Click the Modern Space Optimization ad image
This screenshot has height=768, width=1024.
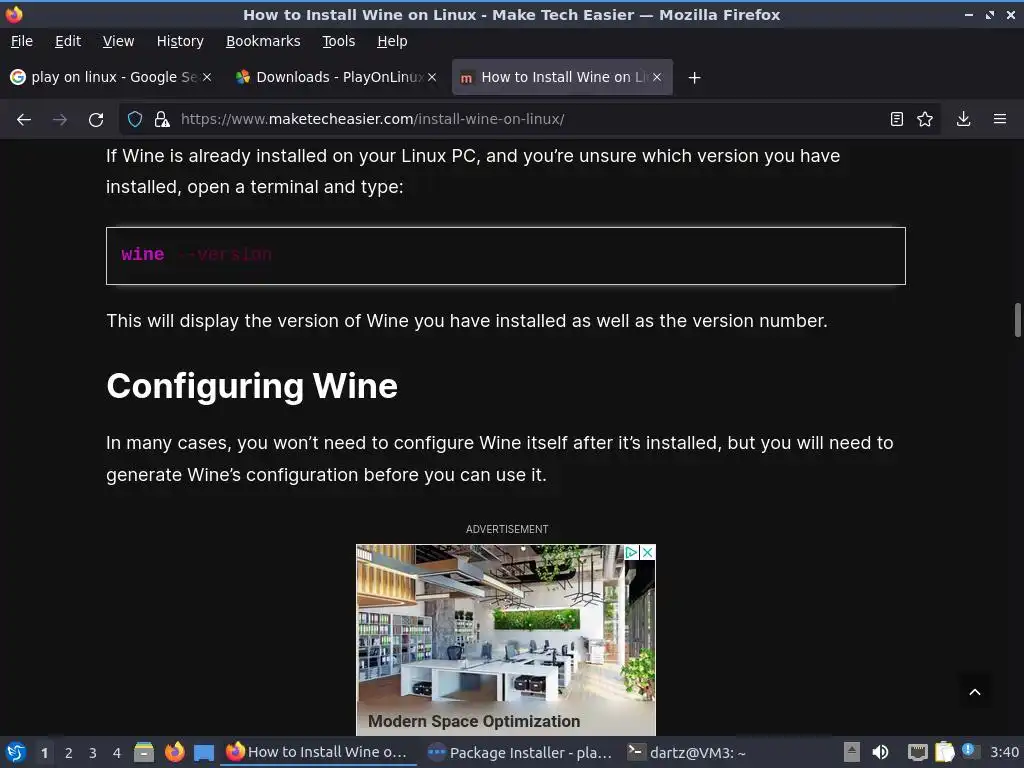coord(505,640)
